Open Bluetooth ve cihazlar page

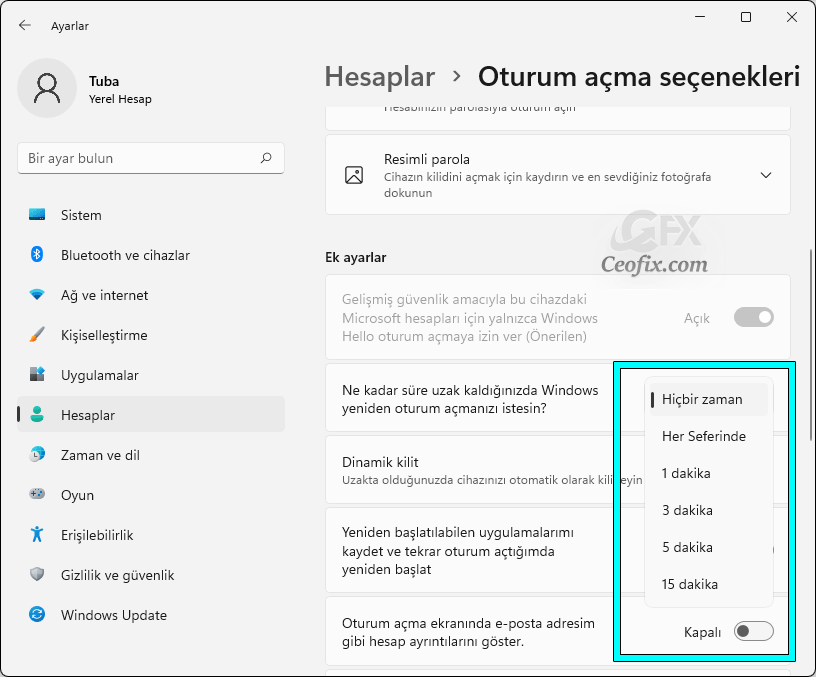[x=151, y=255]
